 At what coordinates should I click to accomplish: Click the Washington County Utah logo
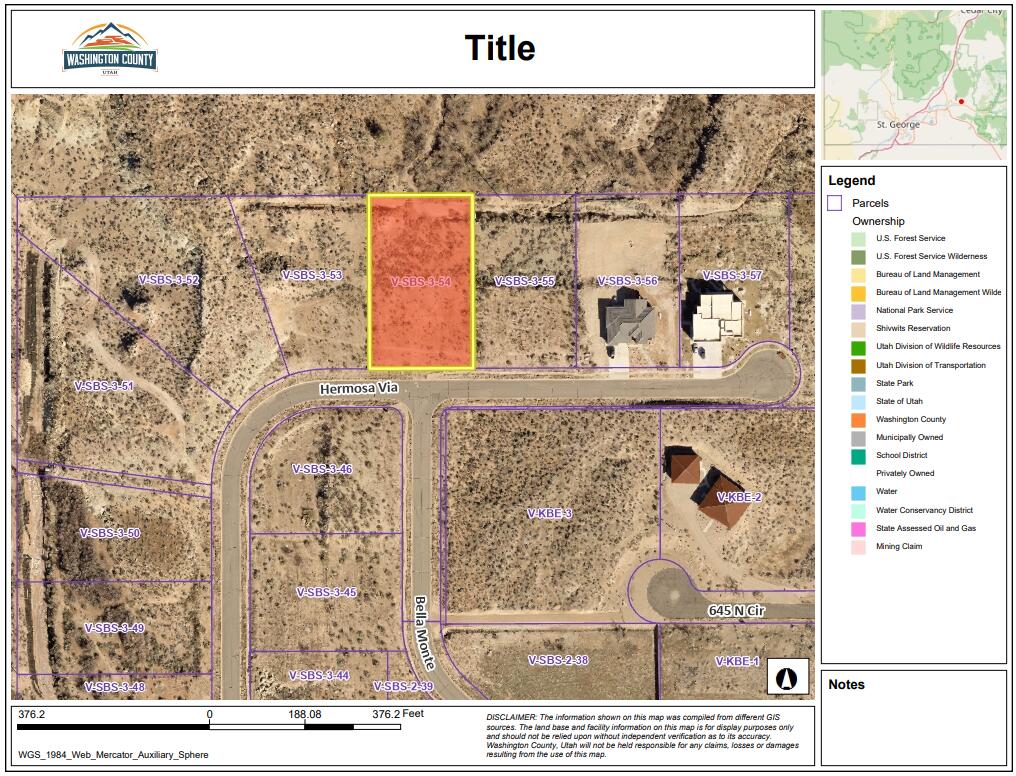[x=110, y=49]
